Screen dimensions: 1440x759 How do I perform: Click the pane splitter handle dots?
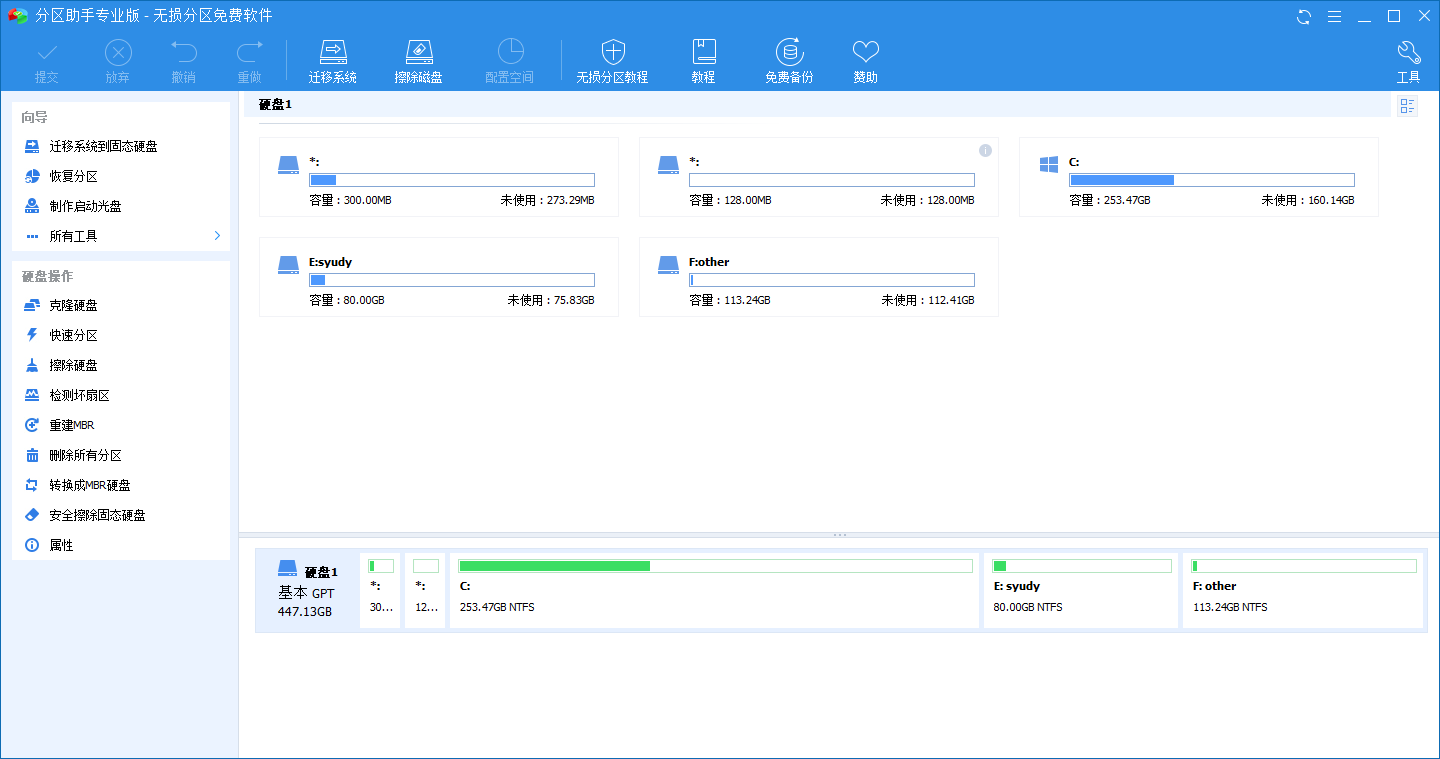pyautogui.click(x=840, y=535)
